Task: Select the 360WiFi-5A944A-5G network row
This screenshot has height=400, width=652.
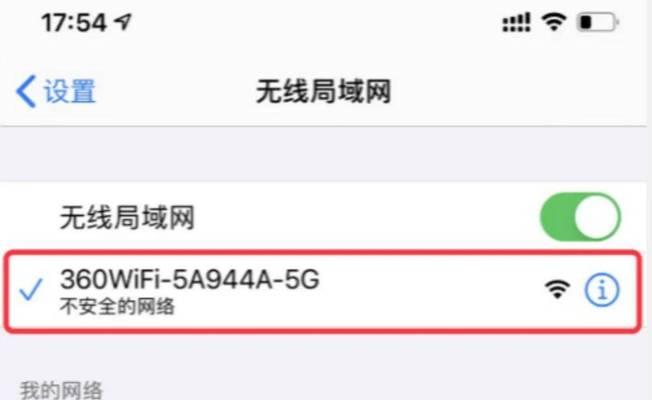Action: (x=323, y=291)
